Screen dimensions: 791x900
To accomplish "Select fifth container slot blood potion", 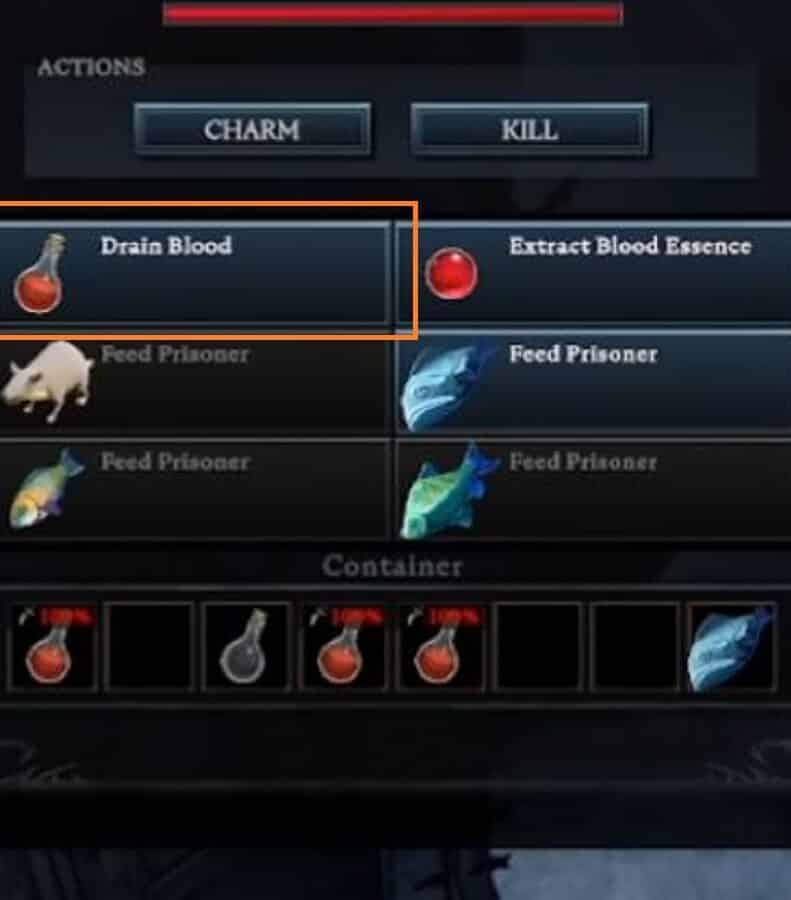I will coord(440,646).
